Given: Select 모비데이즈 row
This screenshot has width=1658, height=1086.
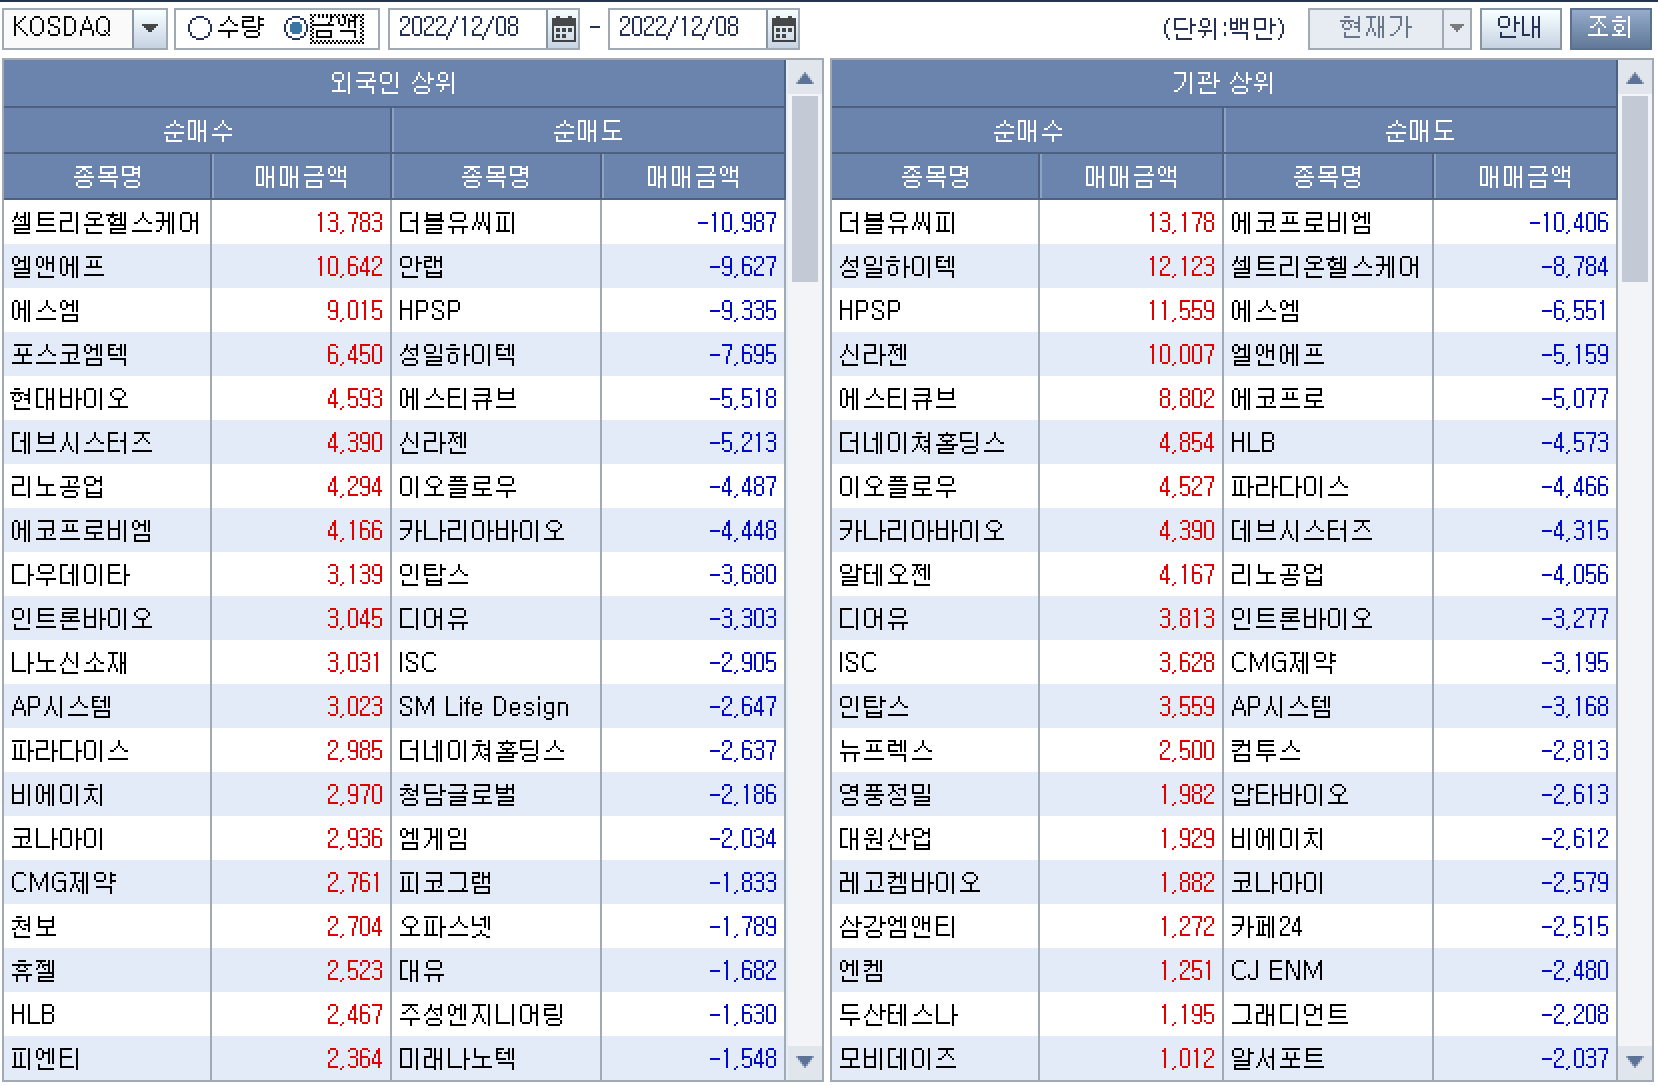Looking at the screenshot, I should [935, 1059].
